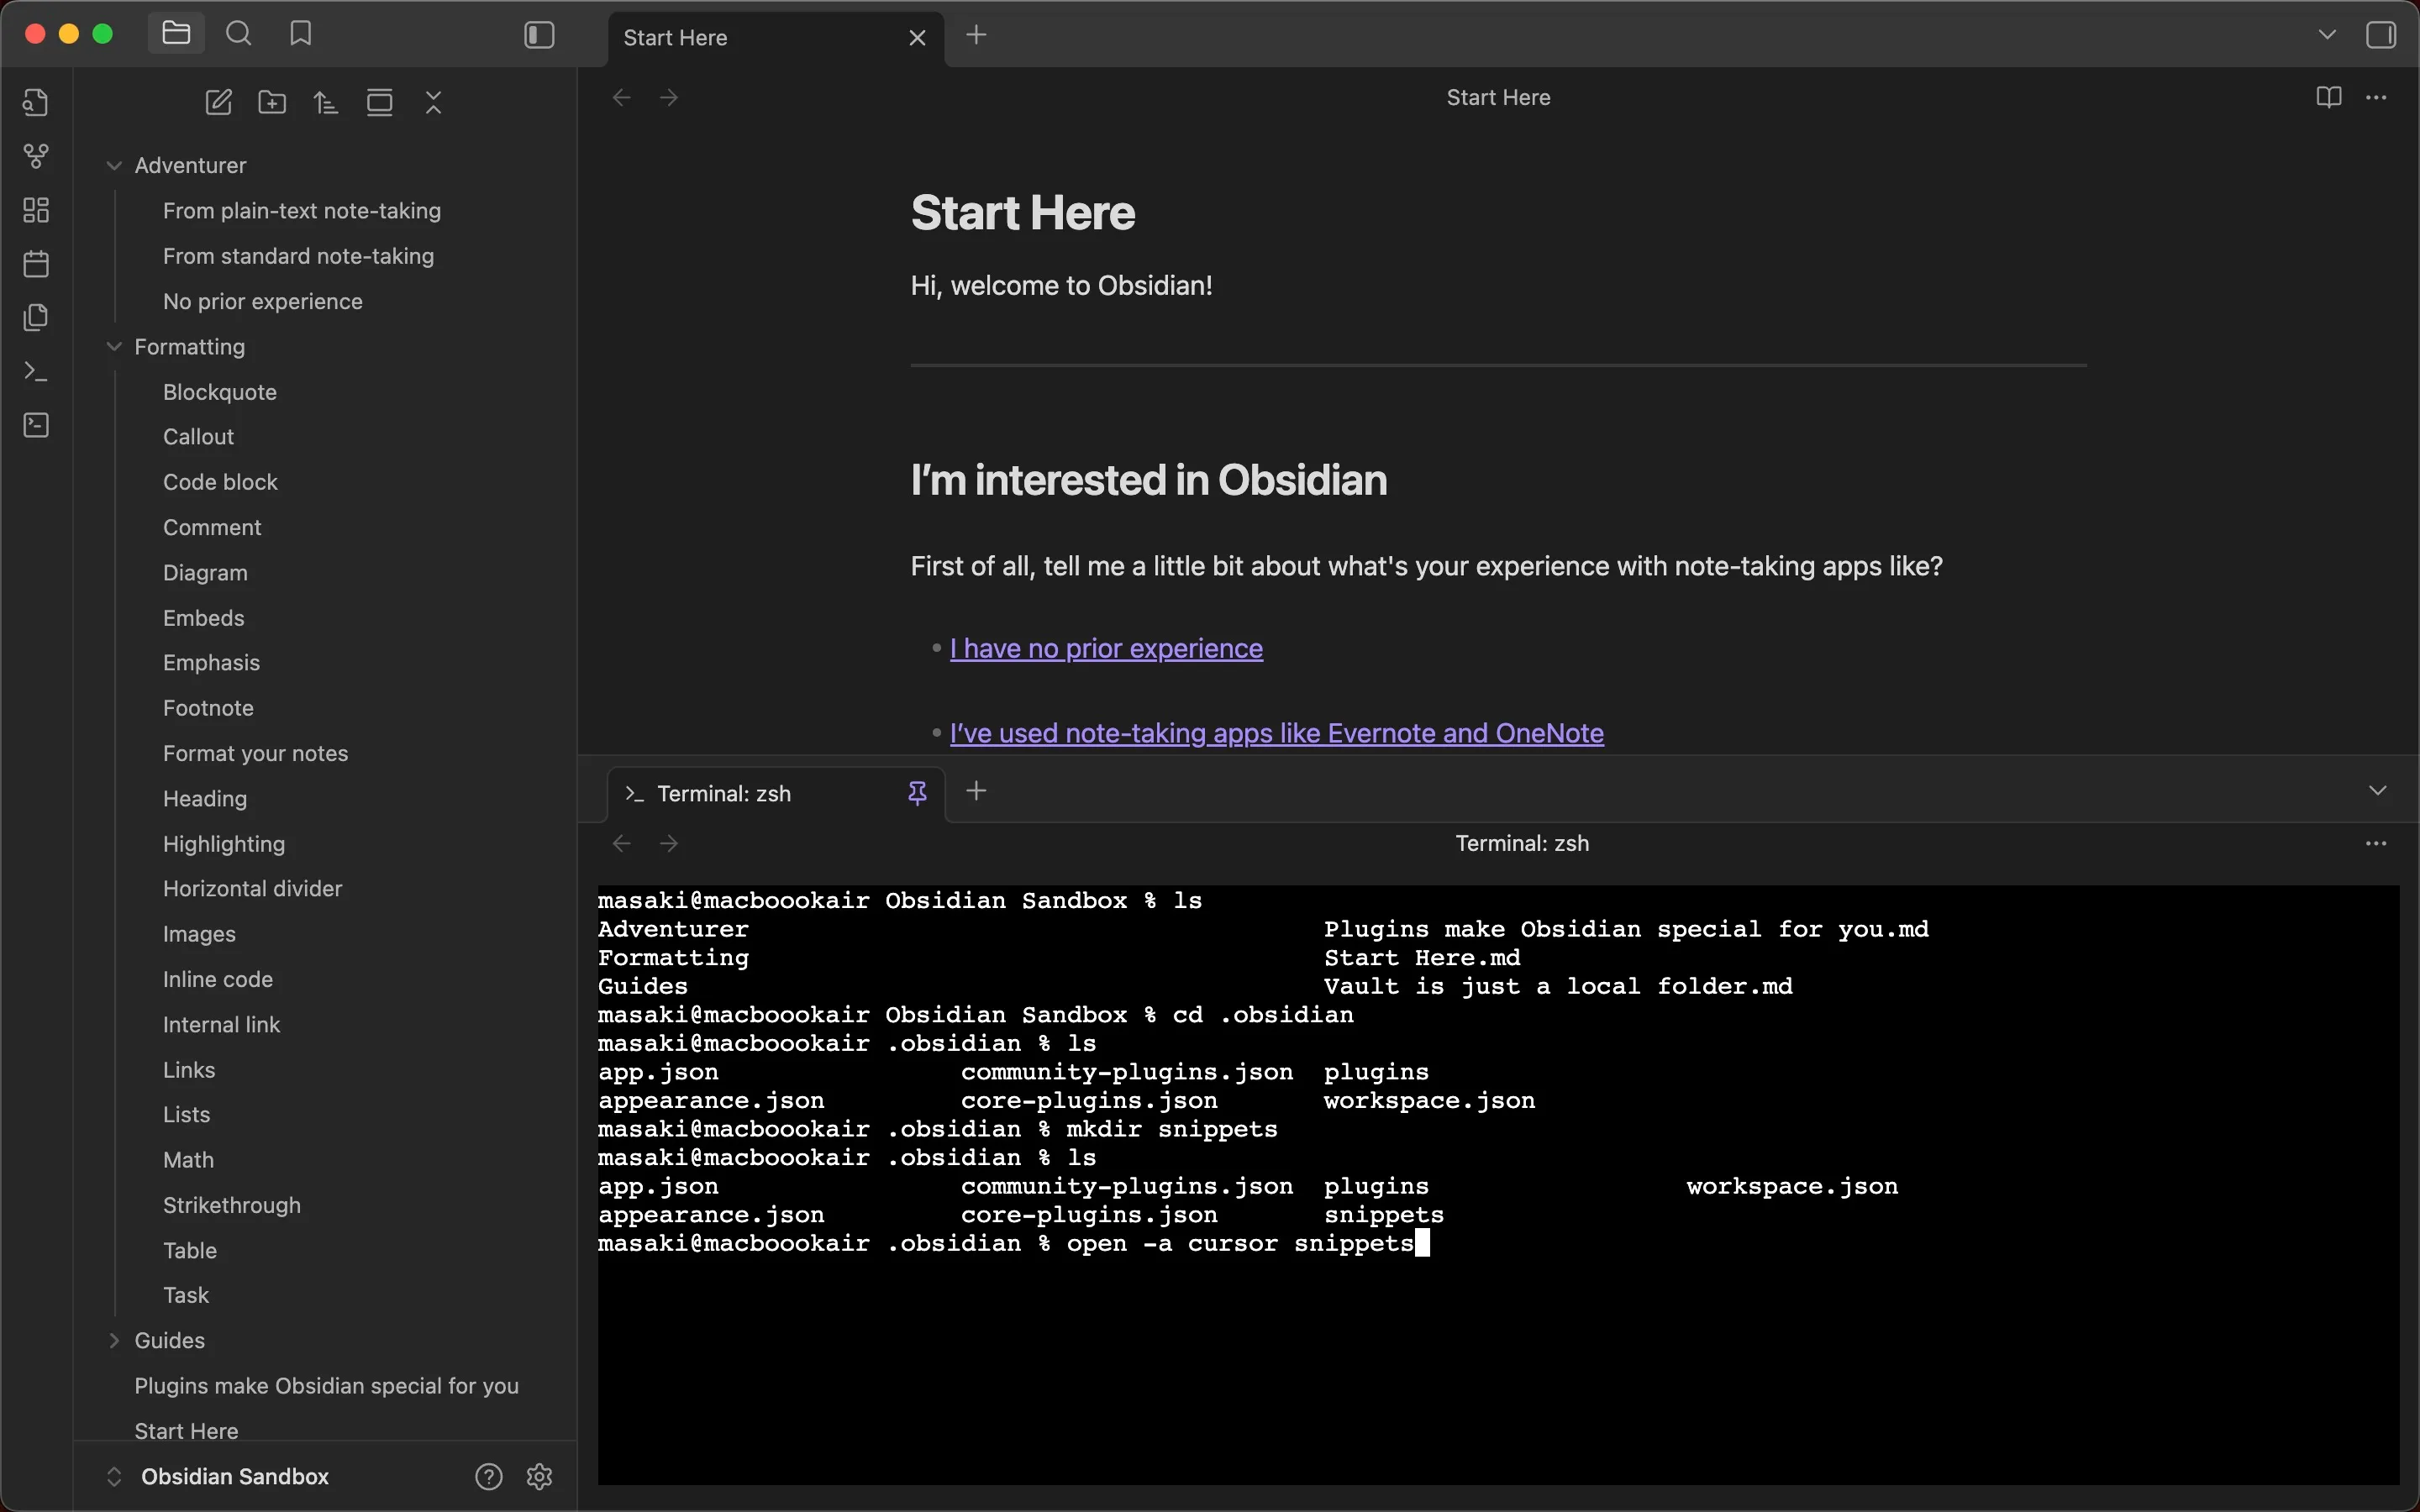2420x1512 pixels.
Task: Switch note to reading view
Action: (2328, 97)
